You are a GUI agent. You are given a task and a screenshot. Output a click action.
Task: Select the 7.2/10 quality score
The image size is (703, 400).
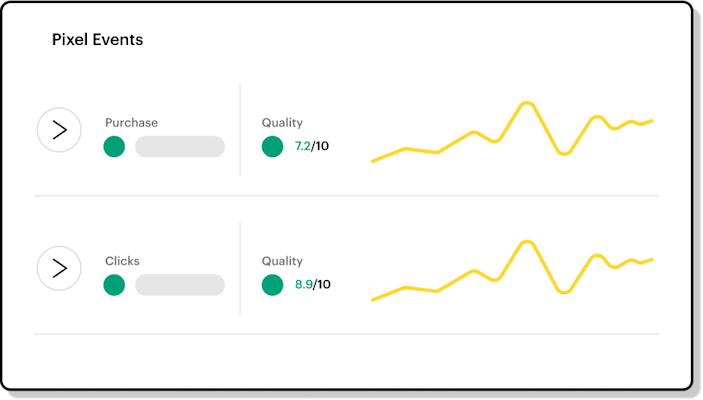pyautogui.click(x=312, y=147)
